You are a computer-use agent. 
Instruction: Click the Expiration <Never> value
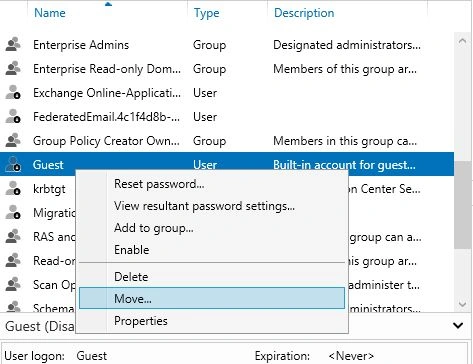pyautogui.click(x=351, y=356)
